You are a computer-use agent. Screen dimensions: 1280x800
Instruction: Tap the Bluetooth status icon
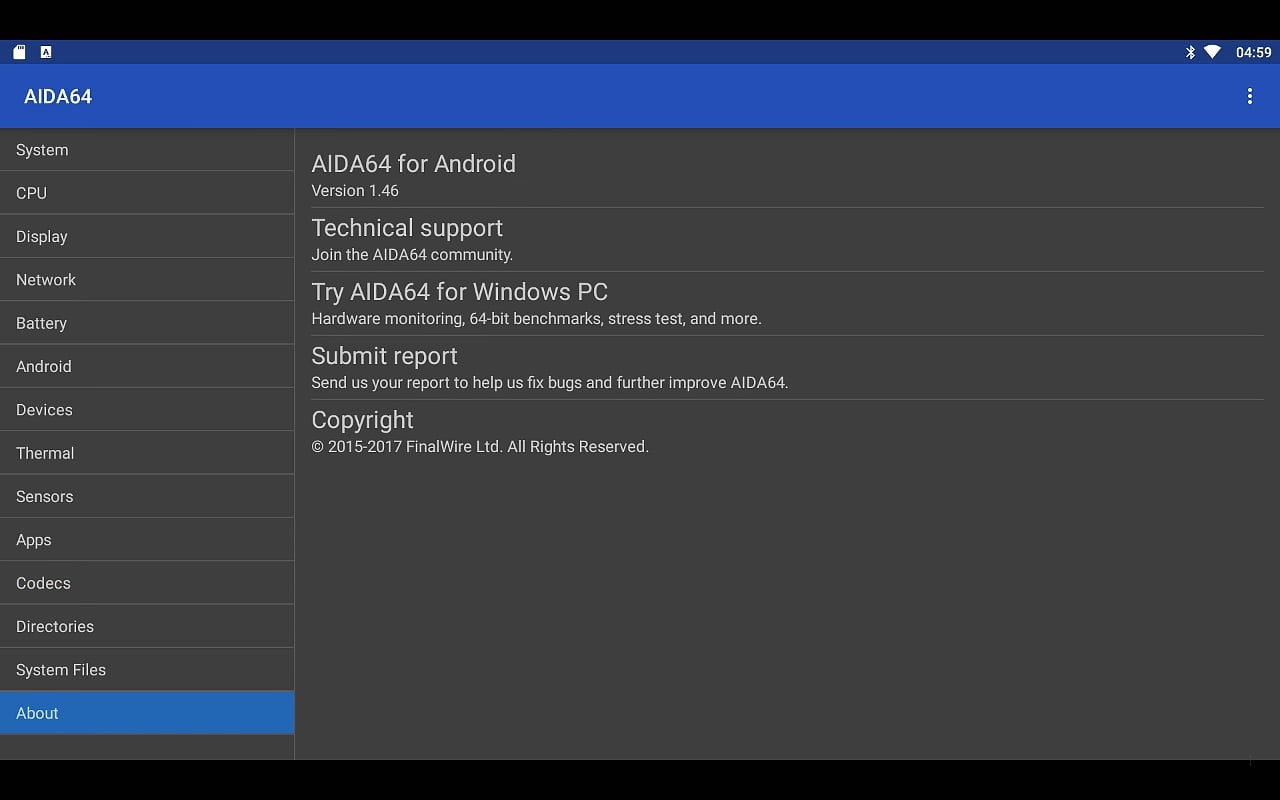coord(1190,52)
